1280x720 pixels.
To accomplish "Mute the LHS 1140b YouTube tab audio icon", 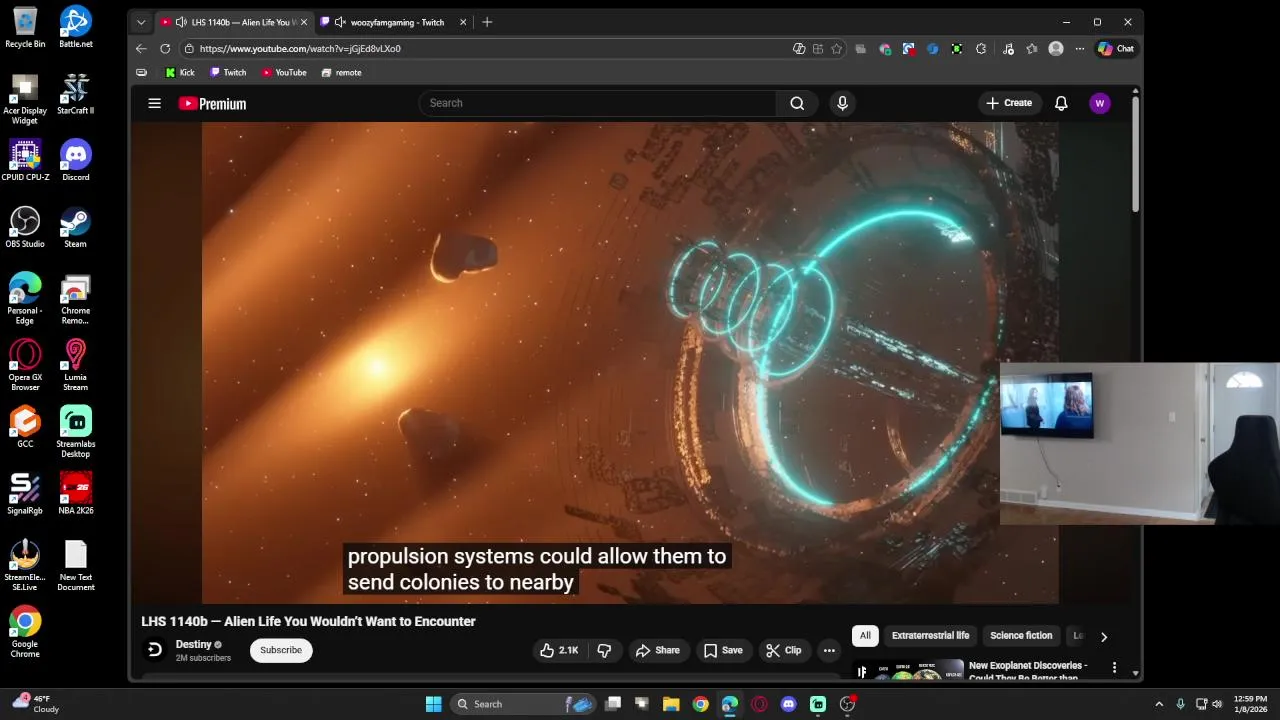I will (x=181, y=22).
